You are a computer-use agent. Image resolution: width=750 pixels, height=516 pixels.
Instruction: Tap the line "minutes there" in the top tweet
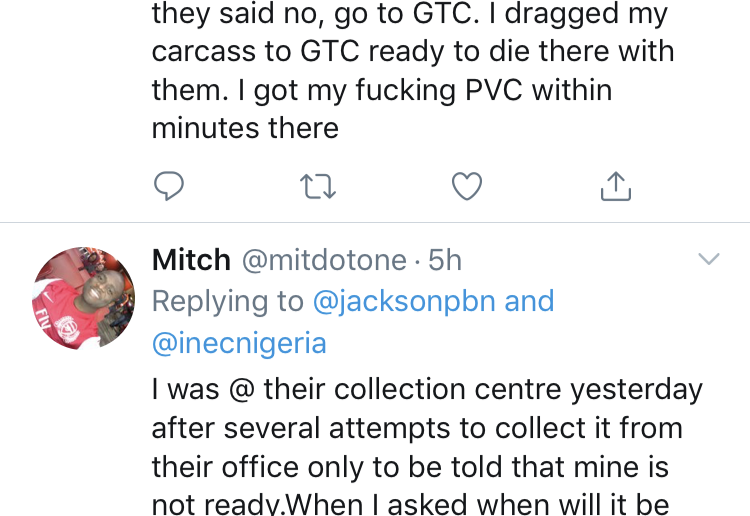(245, 128)
